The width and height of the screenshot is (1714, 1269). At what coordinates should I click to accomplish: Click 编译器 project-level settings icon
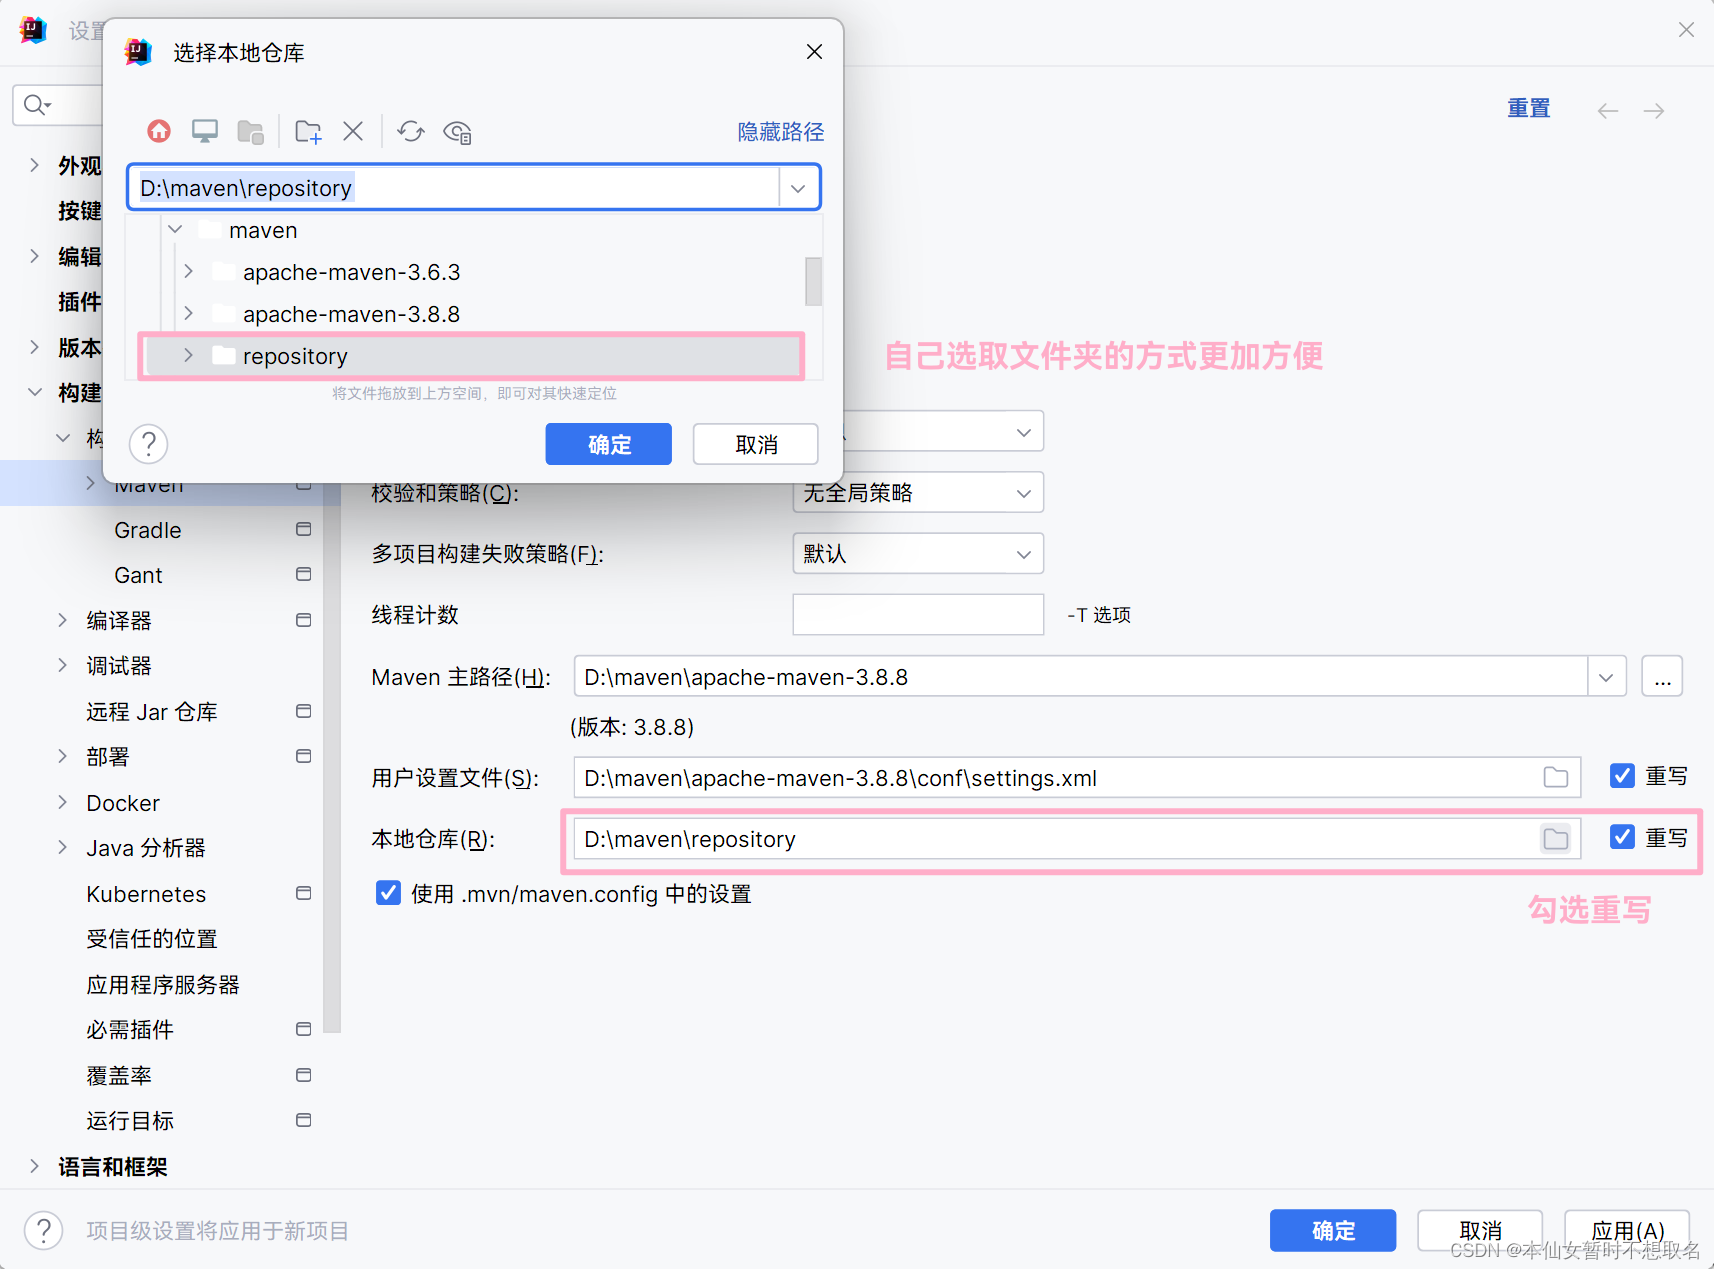click(304, 620)
